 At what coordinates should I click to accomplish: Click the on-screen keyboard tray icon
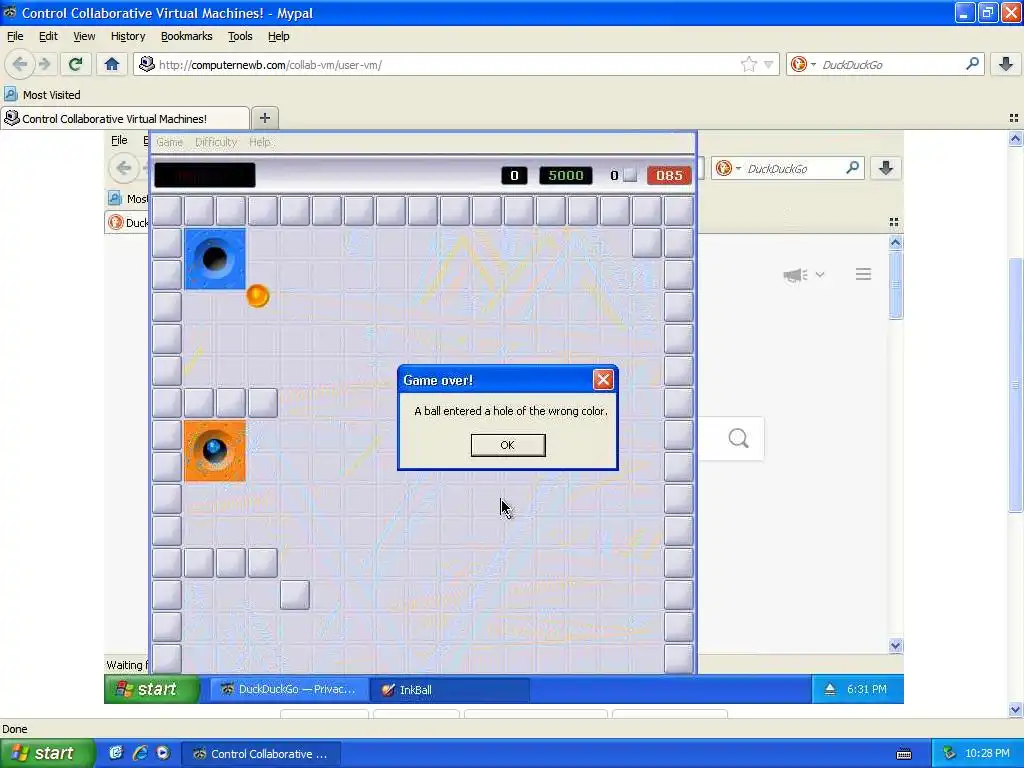point(904,754)
